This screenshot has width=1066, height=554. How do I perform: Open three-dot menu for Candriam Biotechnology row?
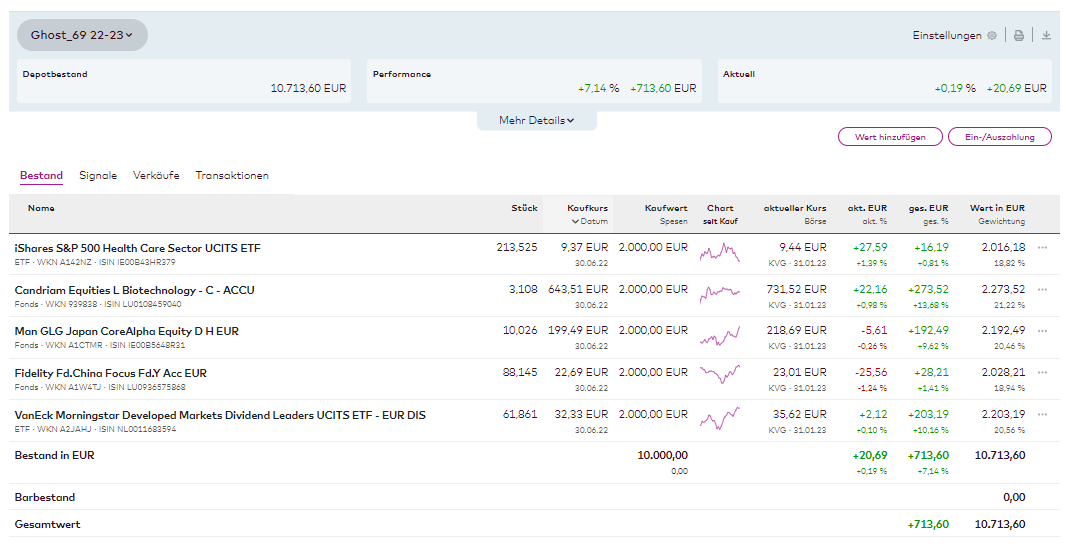pos(1043,289)
